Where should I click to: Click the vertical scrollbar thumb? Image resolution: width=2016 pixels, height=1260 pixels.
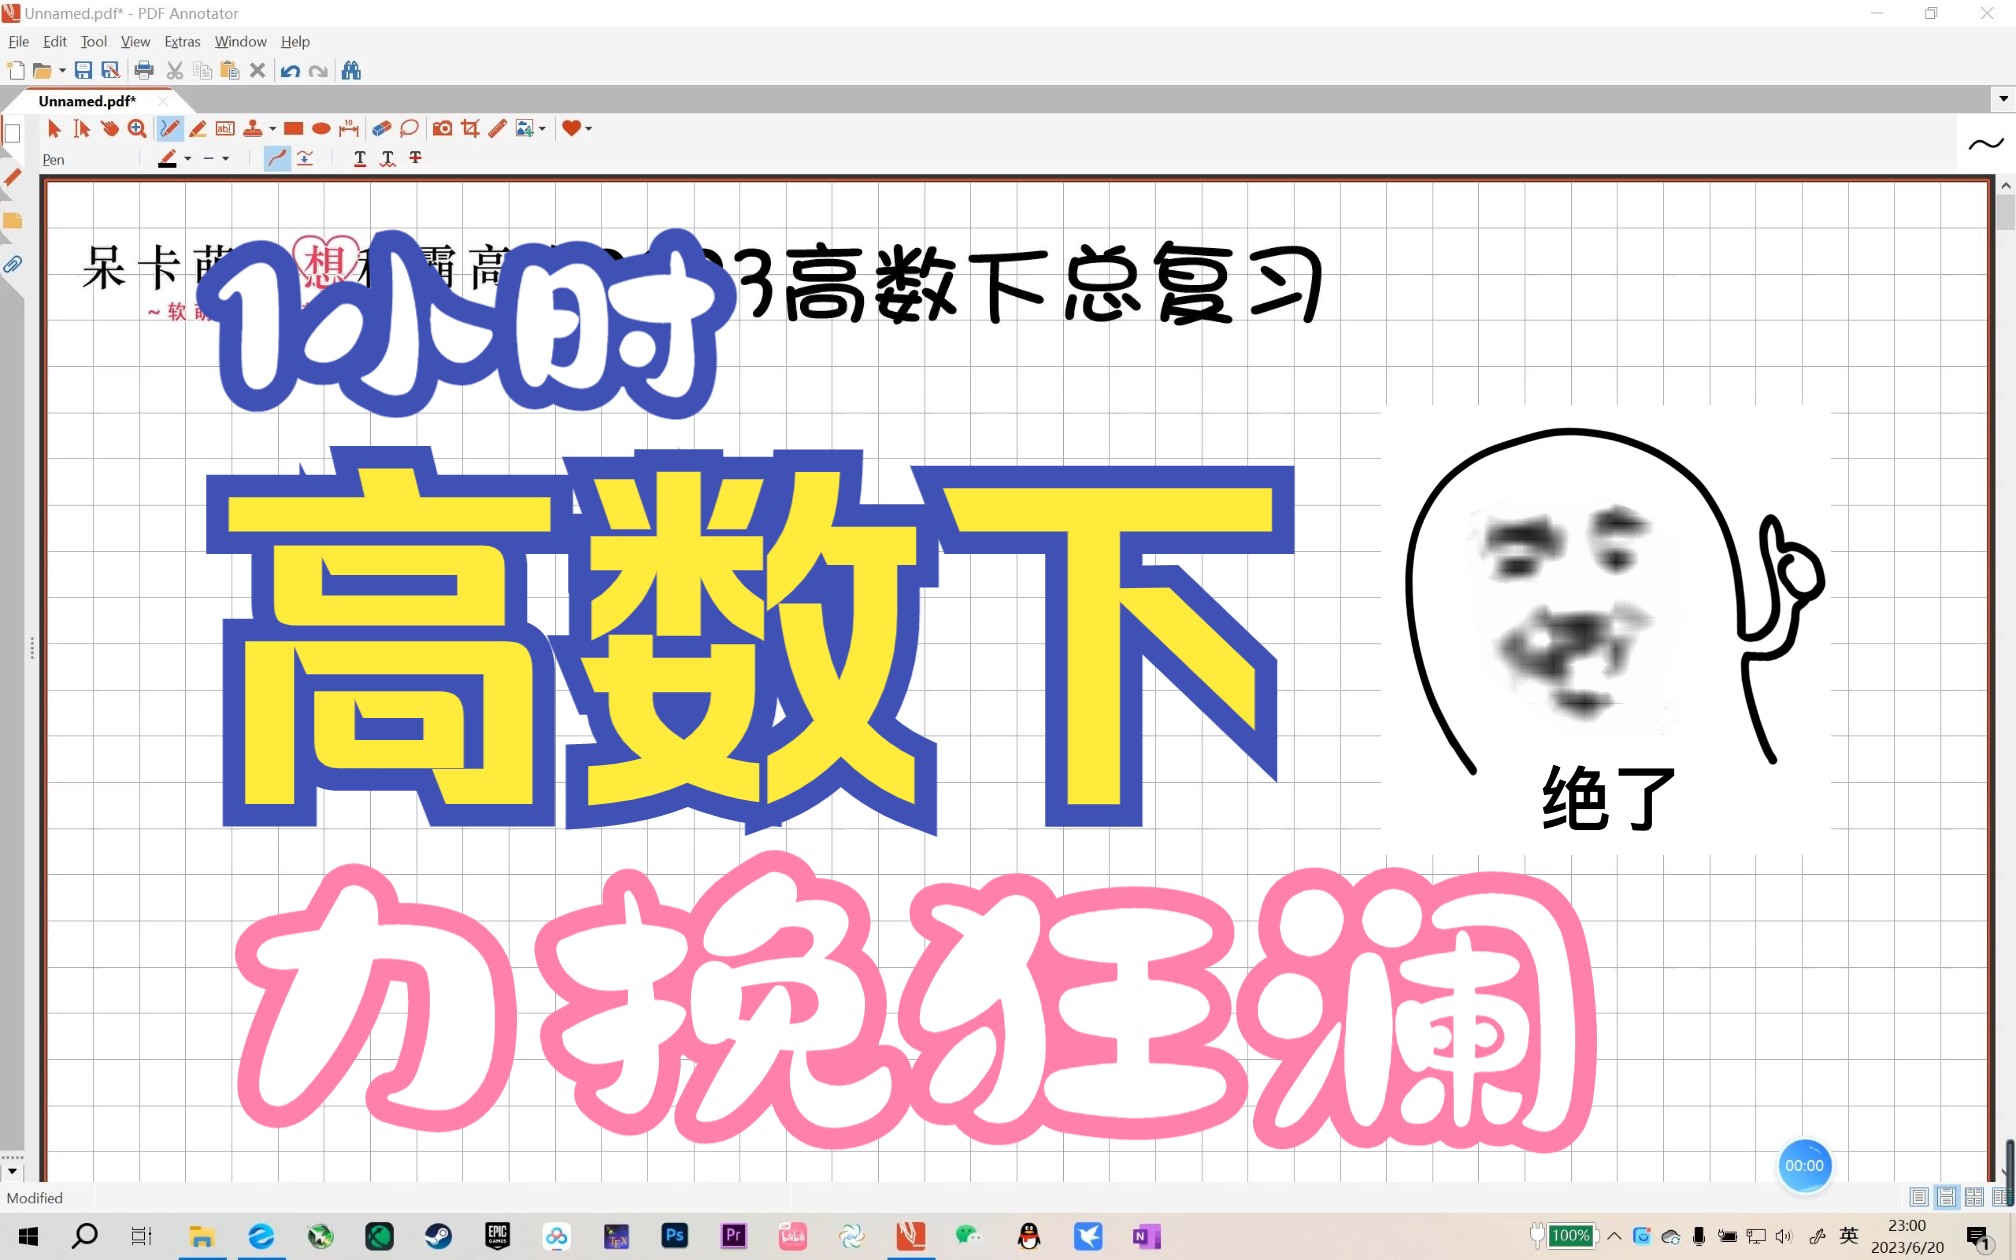pos(2005,213)
